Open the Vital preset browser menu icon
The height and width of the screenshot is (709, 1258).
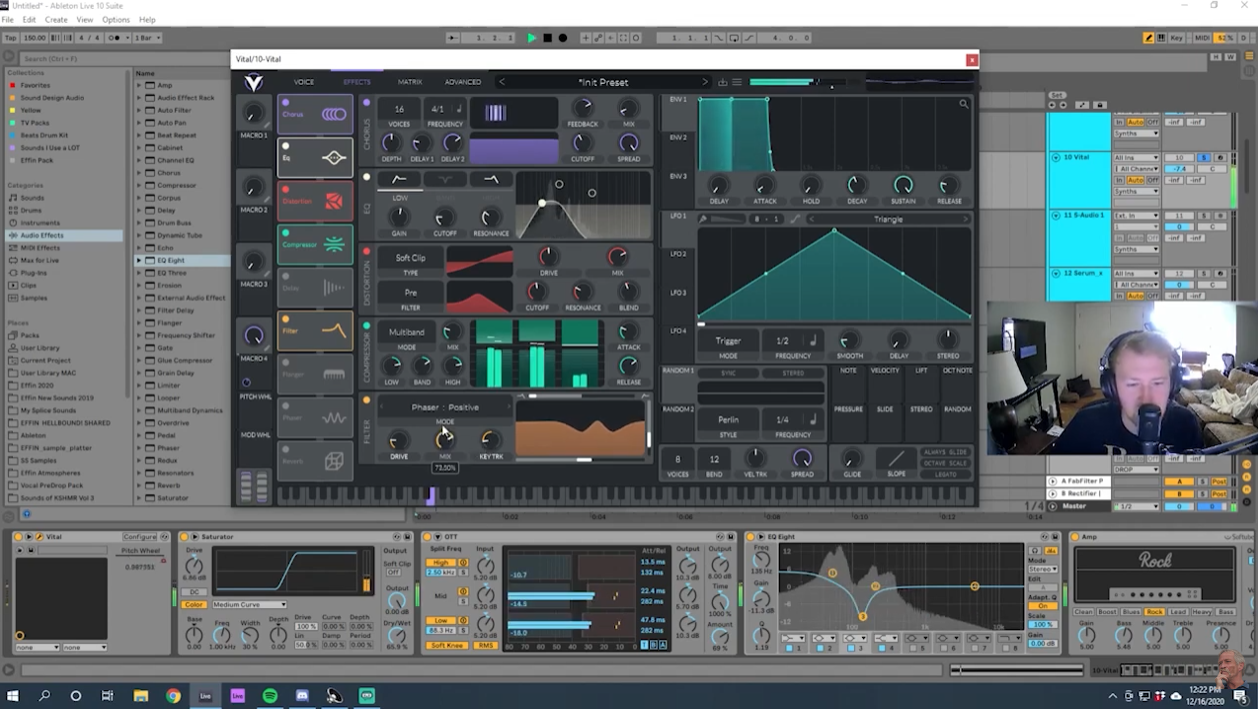point(737,82)
